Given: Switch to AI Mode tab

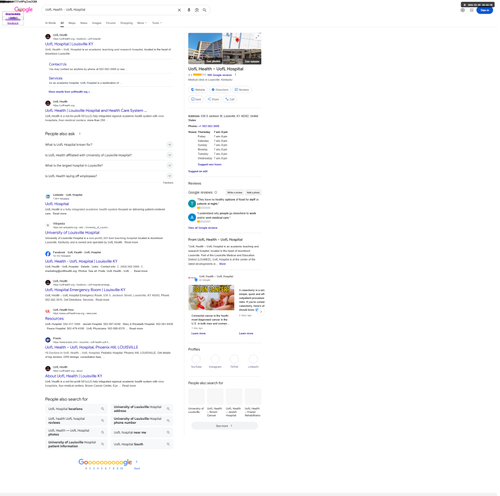Looking at the screenshot, I should pyautogui.click(x=50, y=23).
